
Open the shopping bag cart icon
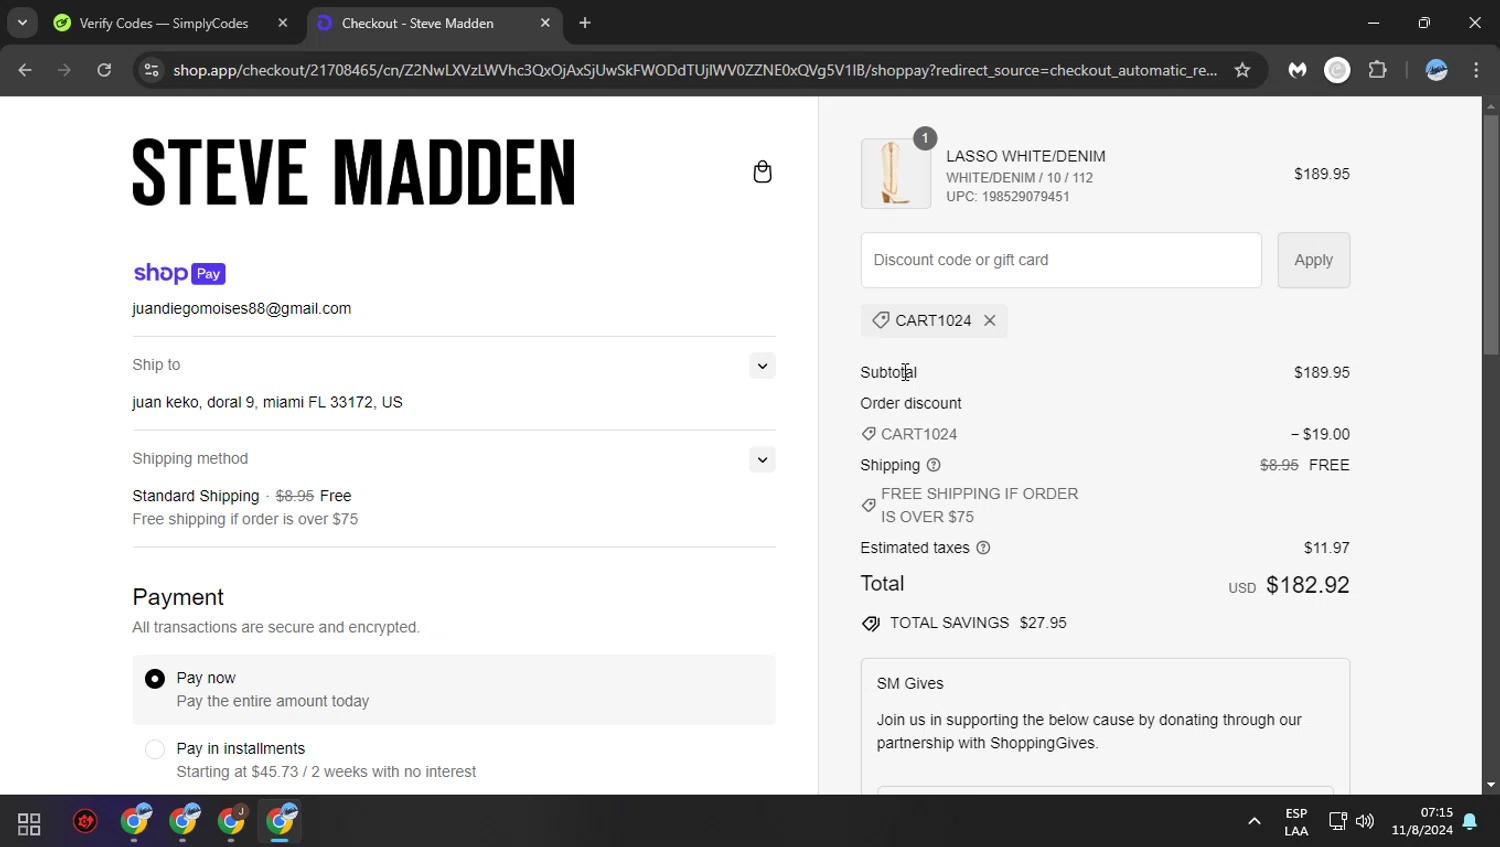click(x=762, y=172)
